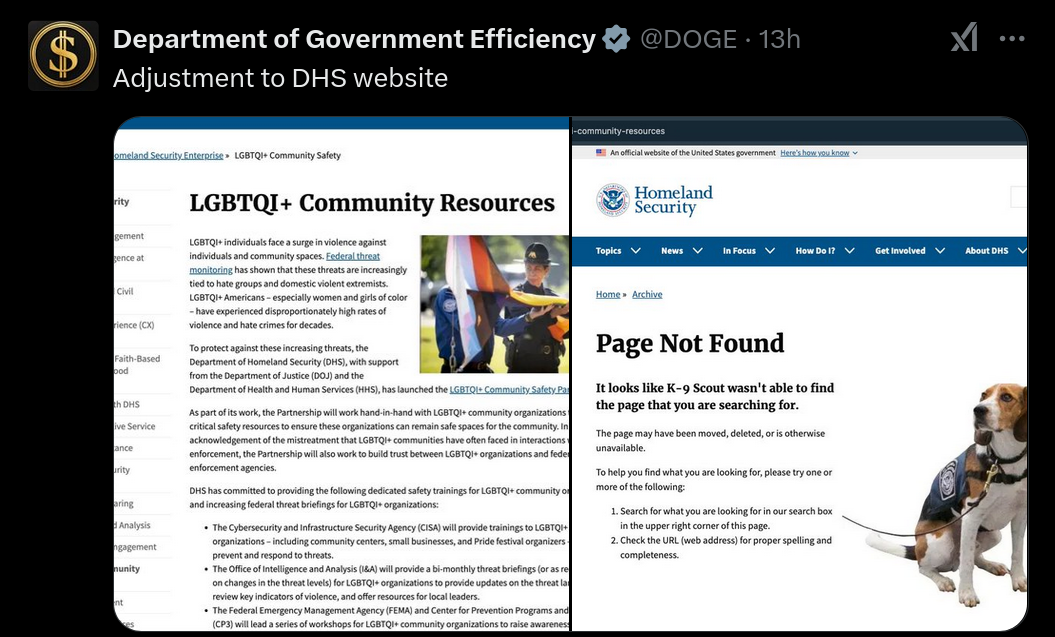Expand the Topics dropdown chevron
The width and height of the screenshot is (1055, 637).
click(x=635, y=250)
